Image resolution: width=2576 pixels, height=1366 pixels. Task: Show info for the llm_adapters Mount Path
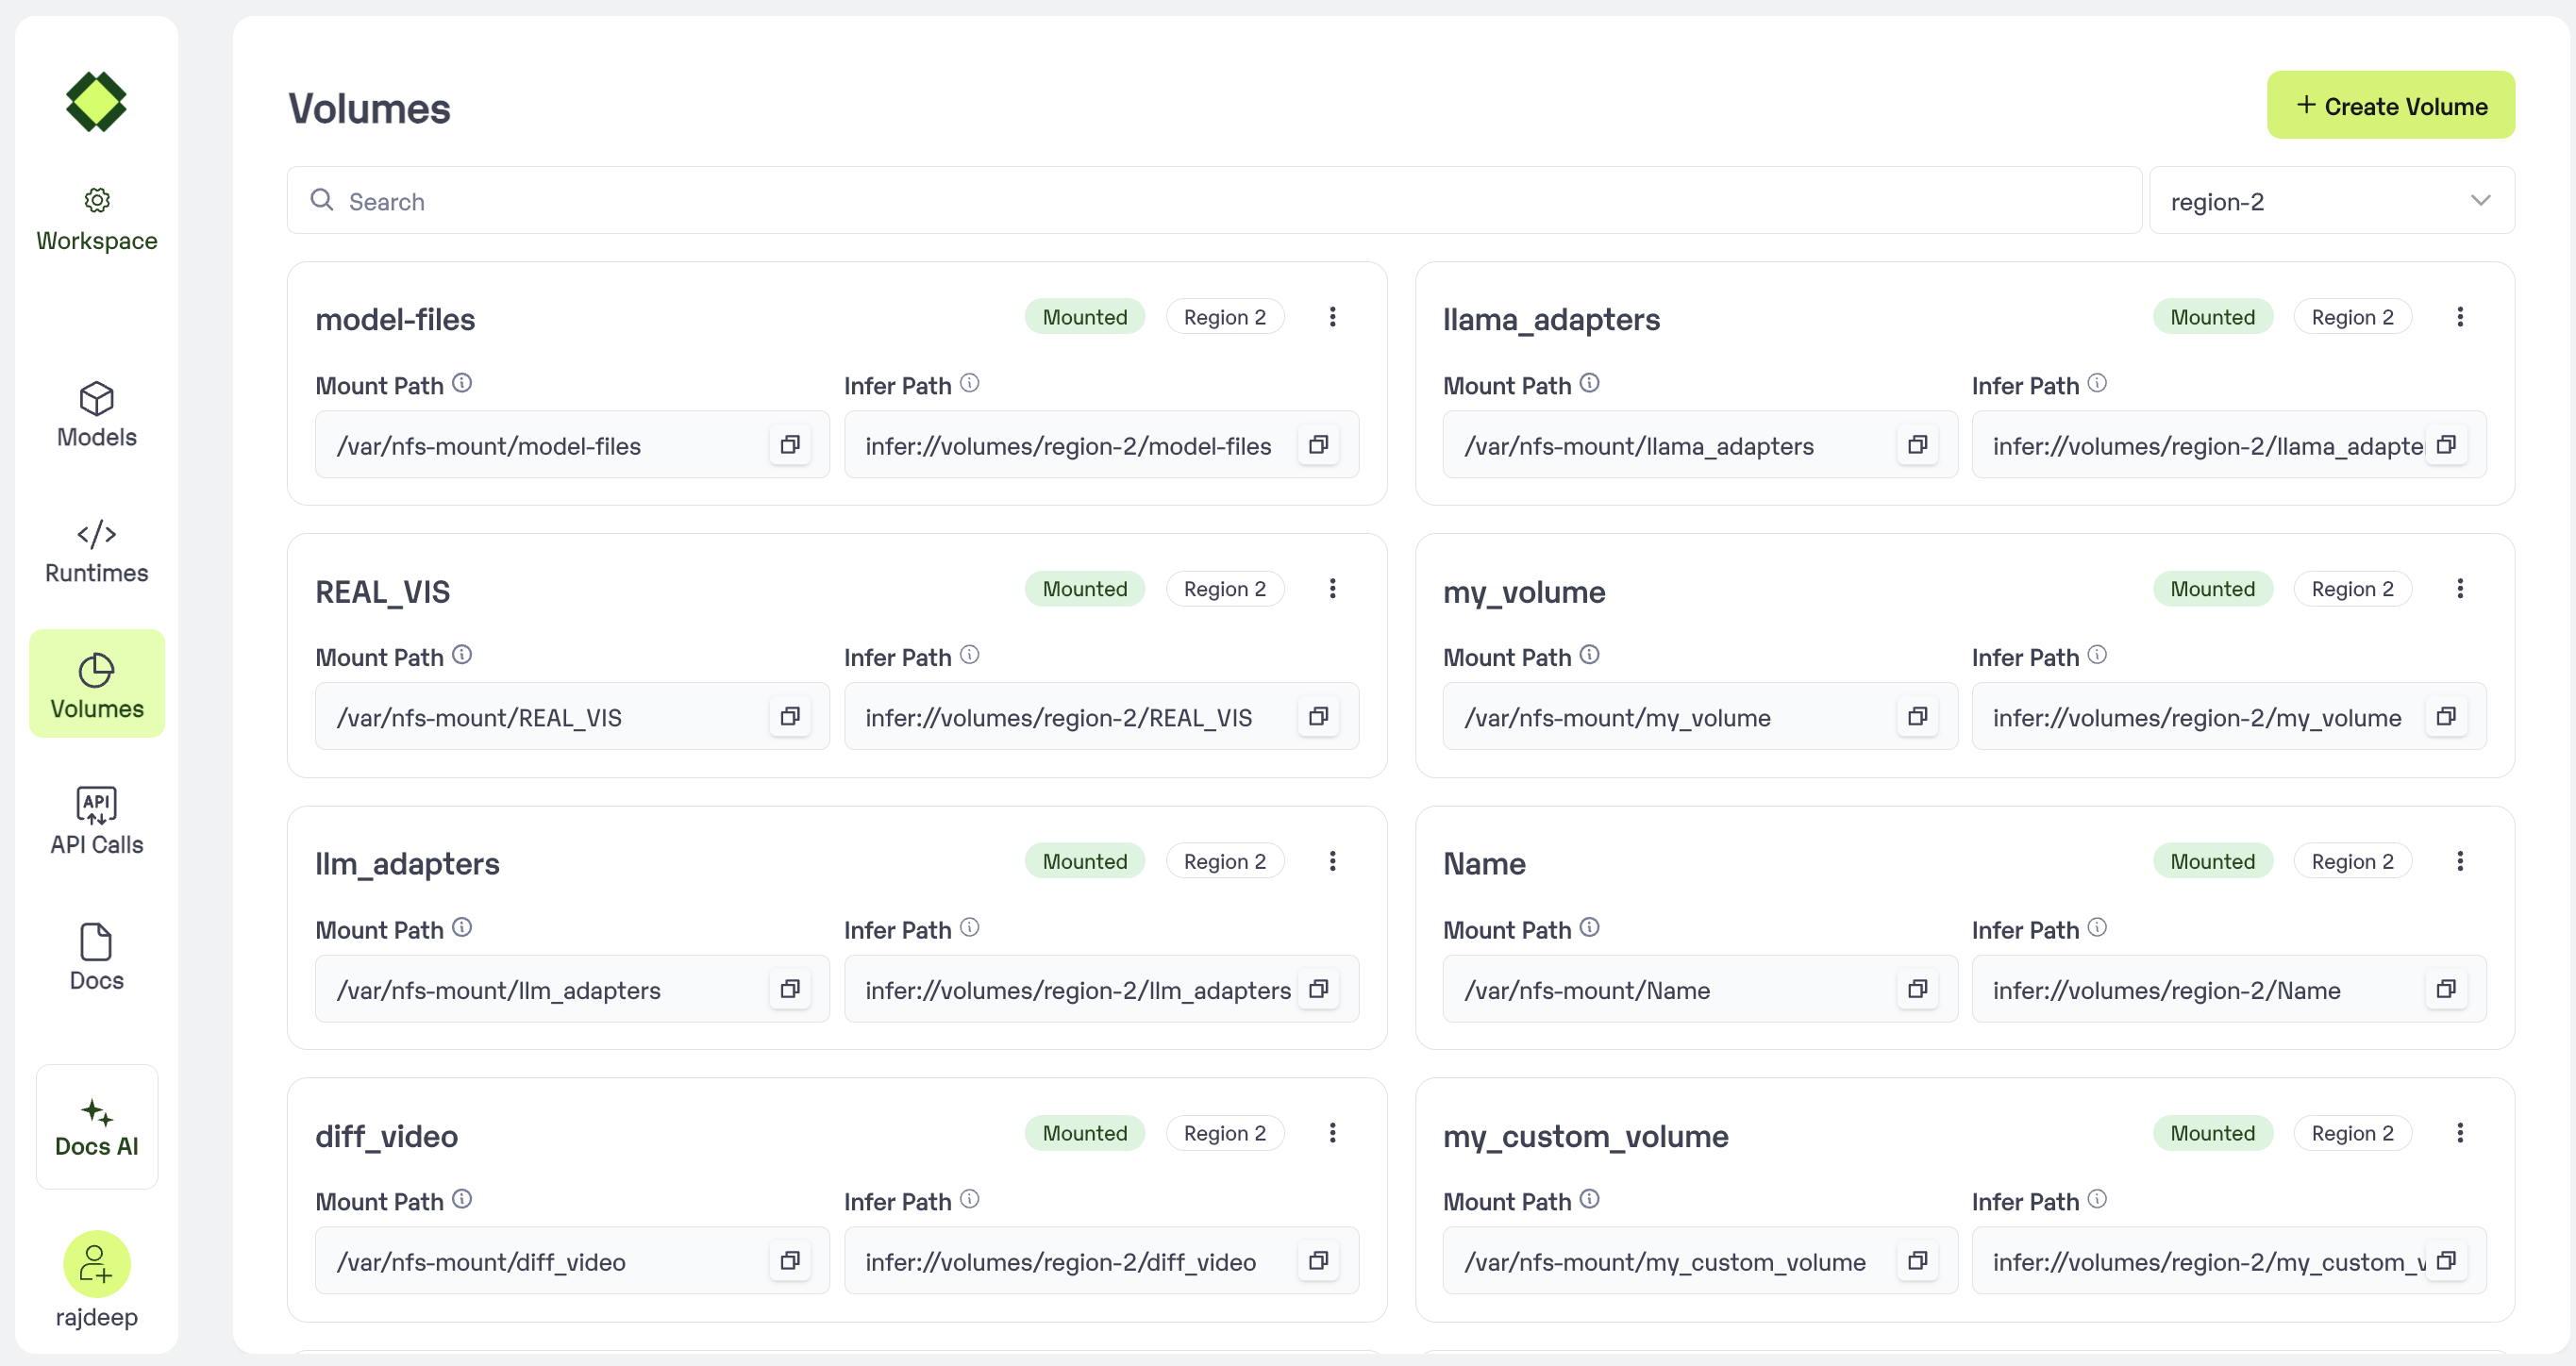coord(462,928)
